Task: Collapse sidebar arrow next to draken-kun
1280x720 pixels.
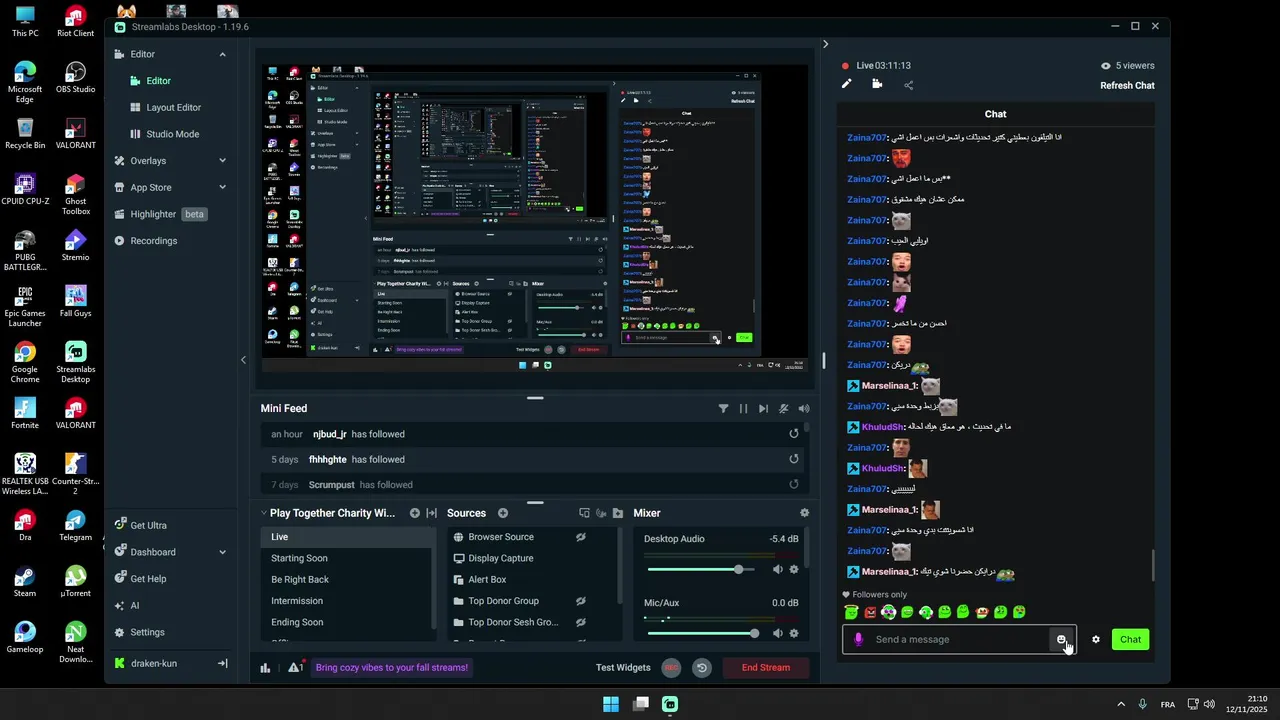Action: tap(222, 663)
